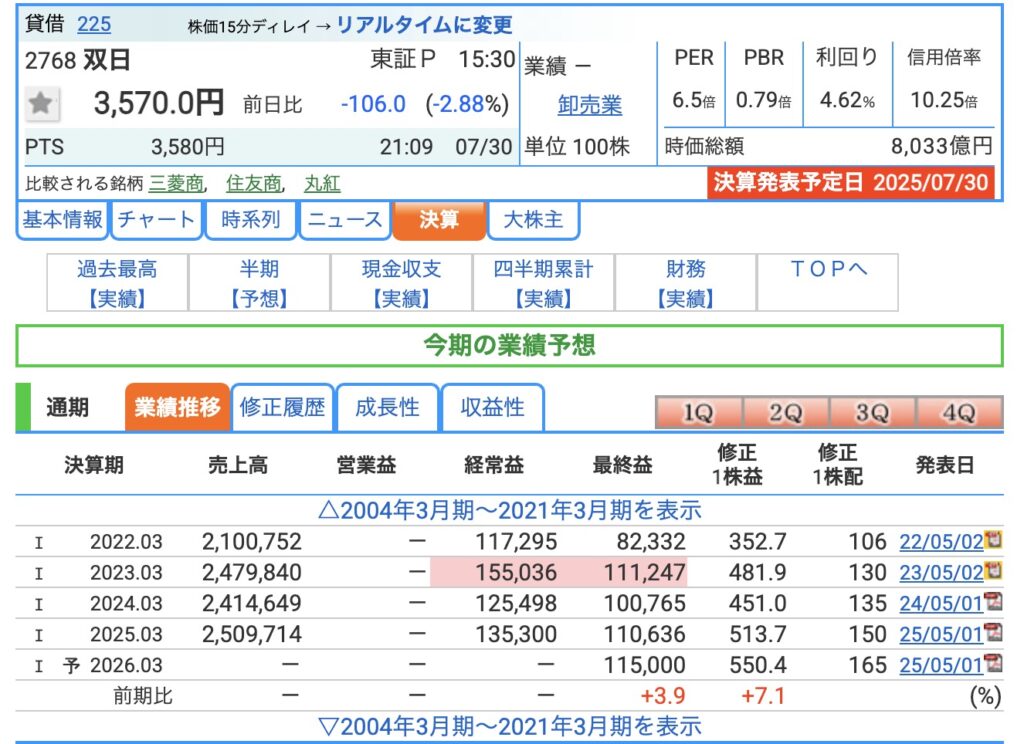Click the 通期 label

click(x=67, y=407)
